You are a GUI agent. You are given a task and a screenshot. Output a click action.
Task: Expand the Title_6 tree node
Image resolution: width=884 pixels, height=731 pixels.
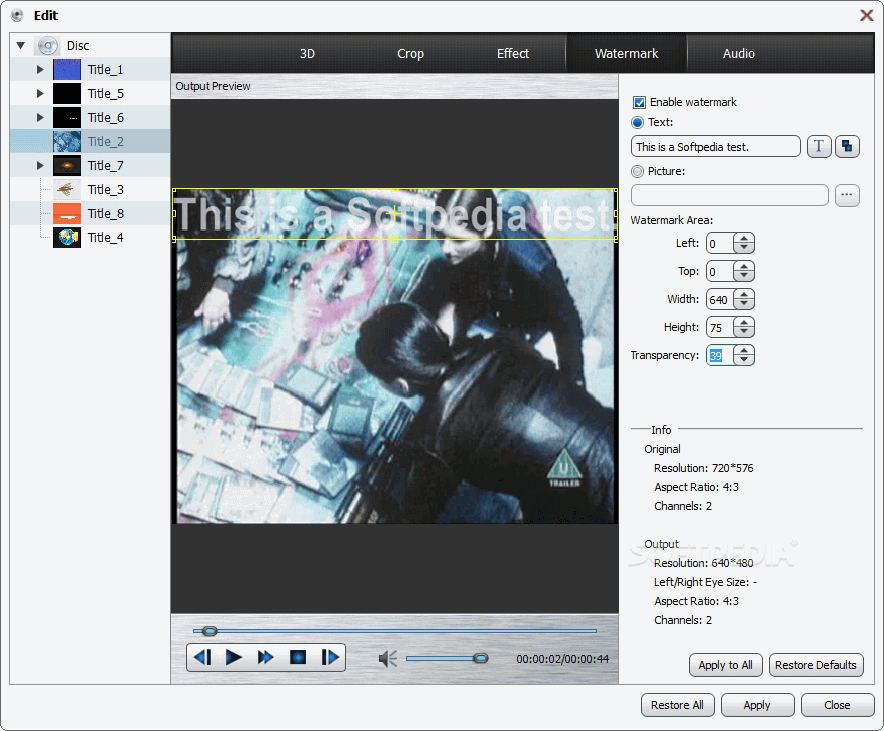(x=40, y=118)
